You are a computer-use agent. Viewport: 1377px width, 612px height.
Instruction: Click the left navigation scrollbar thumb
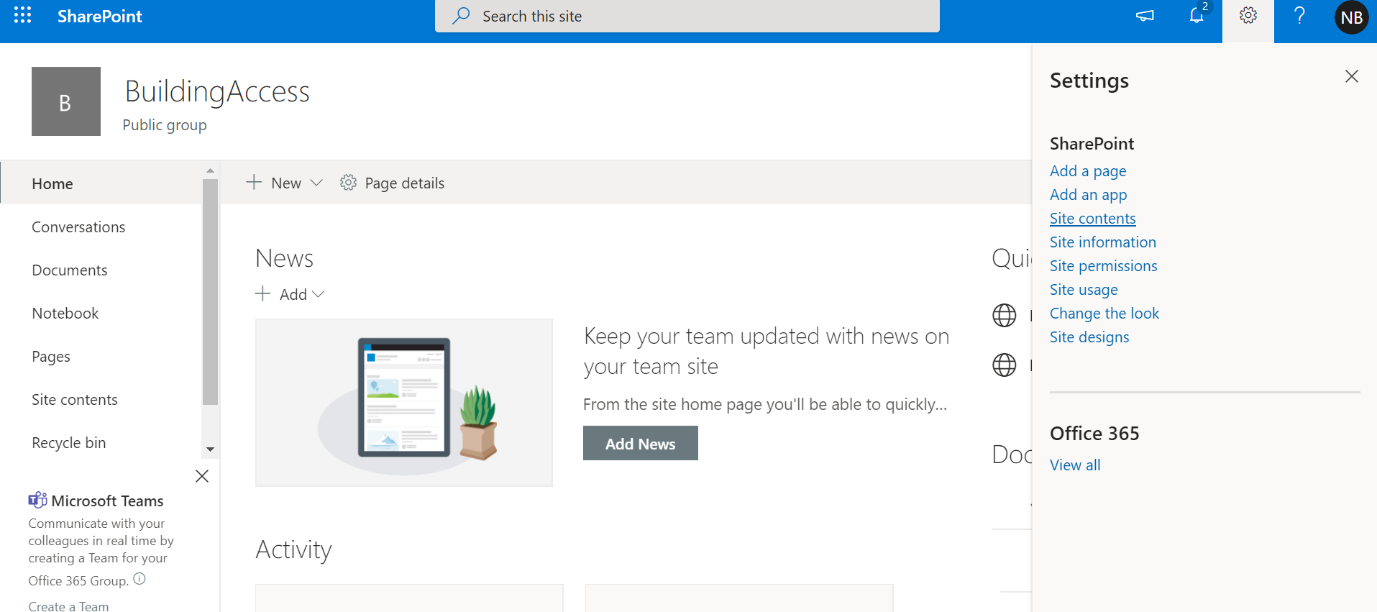click(x=210, y=292)
